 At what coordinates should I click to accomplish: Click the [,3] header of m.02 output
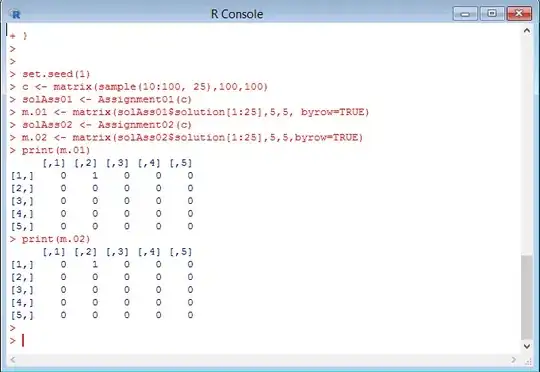point(117,252)
